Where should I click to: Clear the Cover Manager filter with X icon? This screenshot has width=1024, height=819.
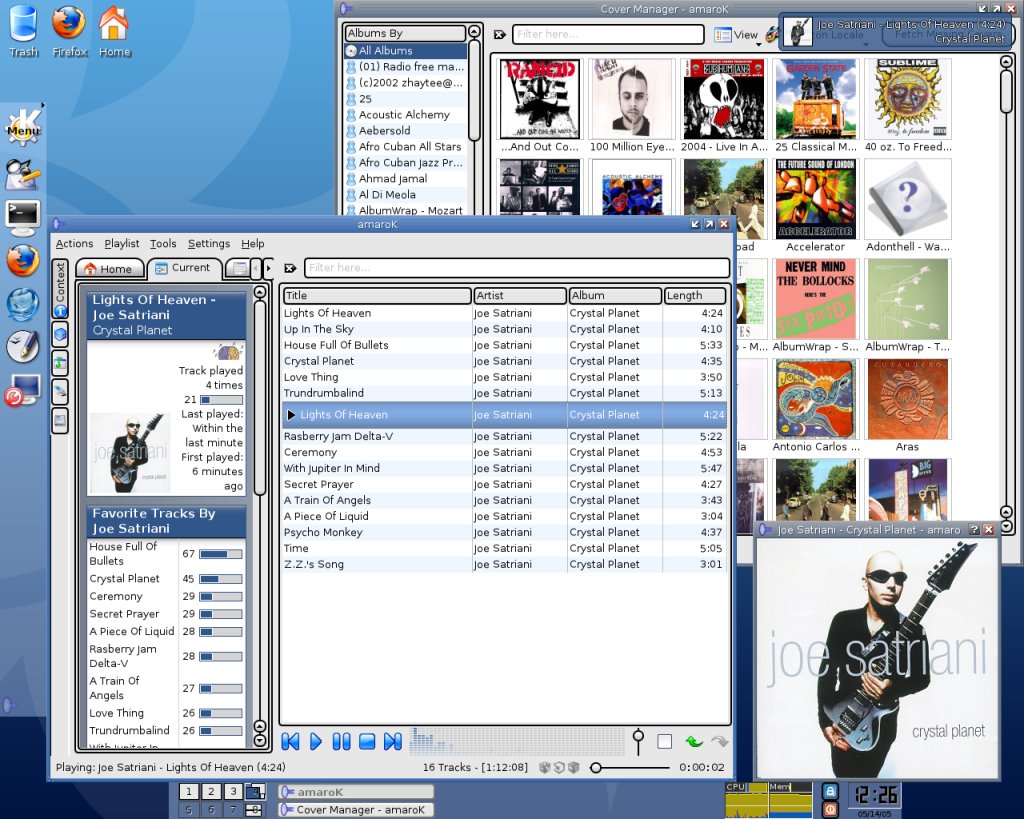tap(500, 34)
